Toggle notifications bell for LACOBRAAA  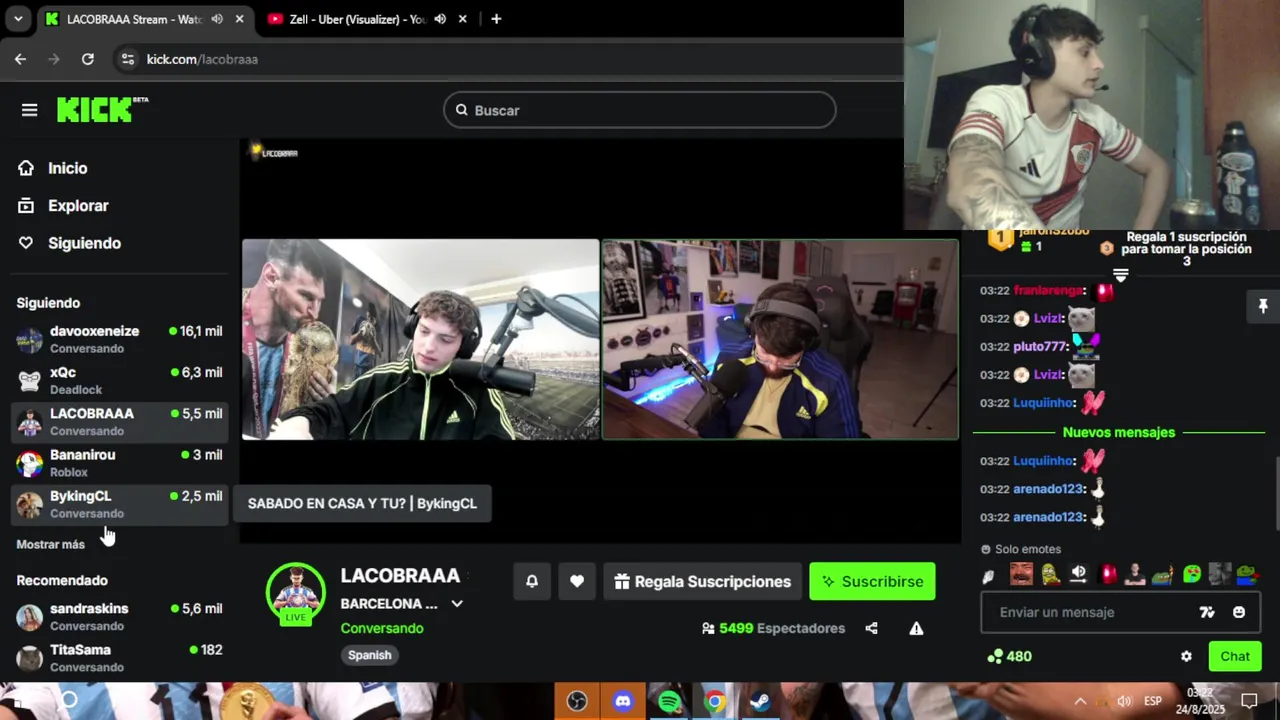[532, 582]
